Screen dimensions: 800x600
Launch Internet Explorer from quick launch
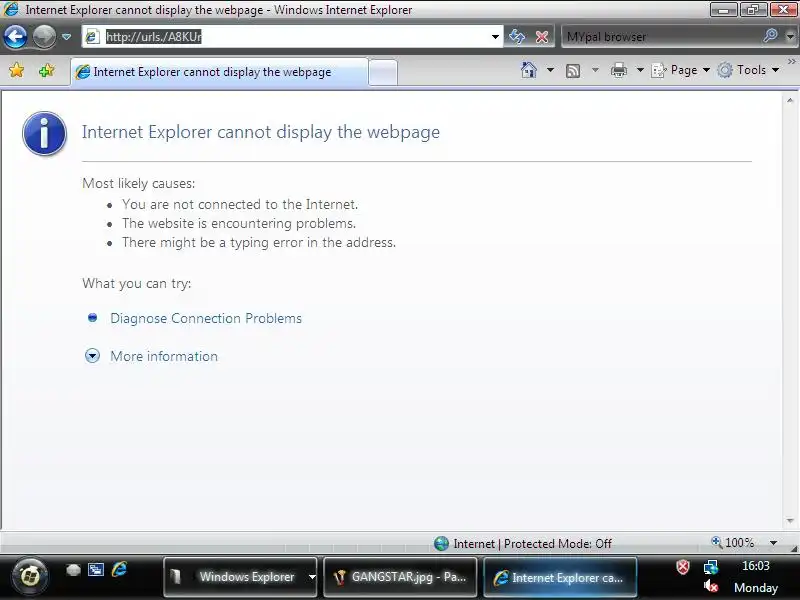(x=119, y=569)
